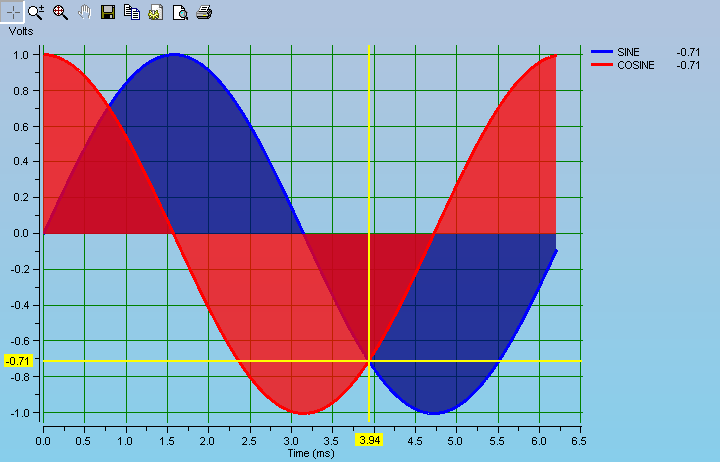Click the yellow -0.71 voltage cursor label

tap(18, 360)
